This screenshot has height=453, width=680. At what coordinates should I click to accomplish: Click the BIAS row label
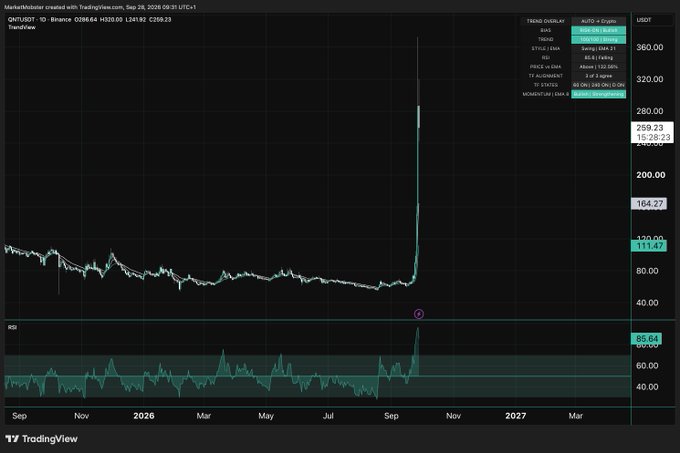pos(546,30)
